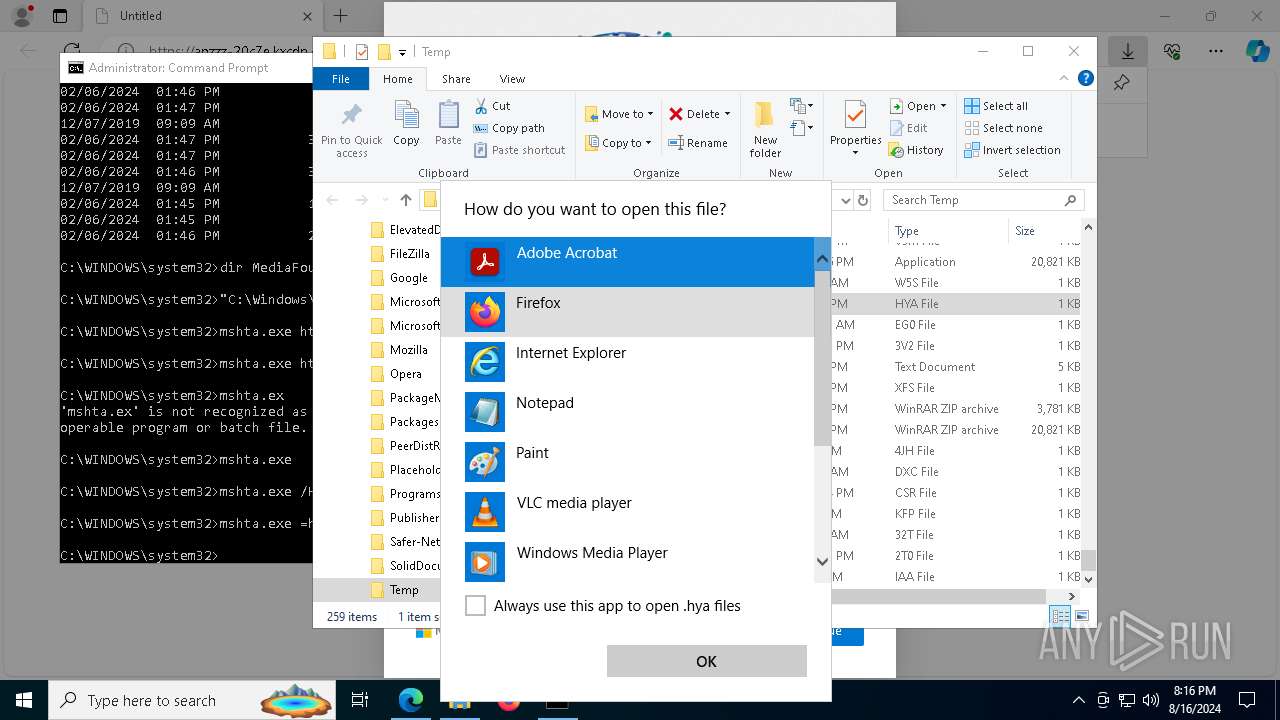
Task: Click Paste shortcut in ribbon
Action: point(519,150)
